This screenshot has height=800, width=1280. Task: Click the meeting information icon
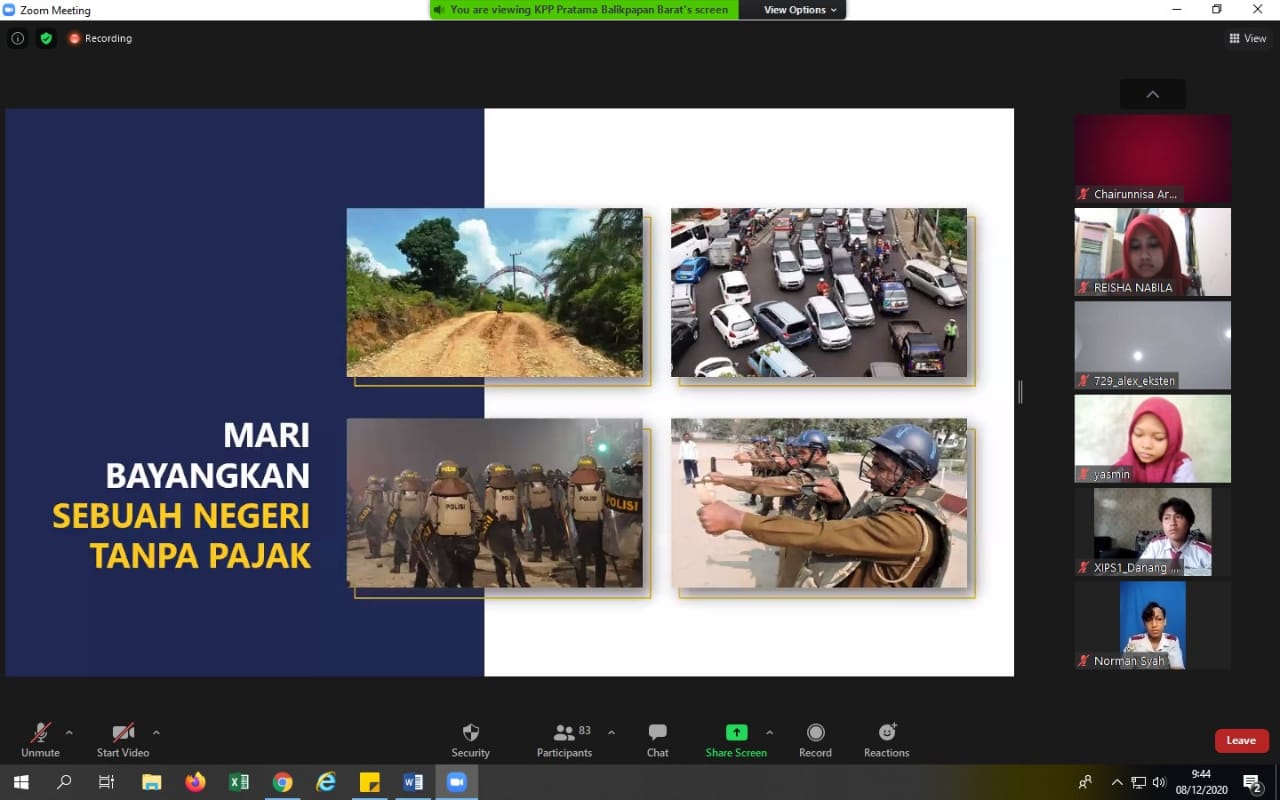tap(18, 38)
